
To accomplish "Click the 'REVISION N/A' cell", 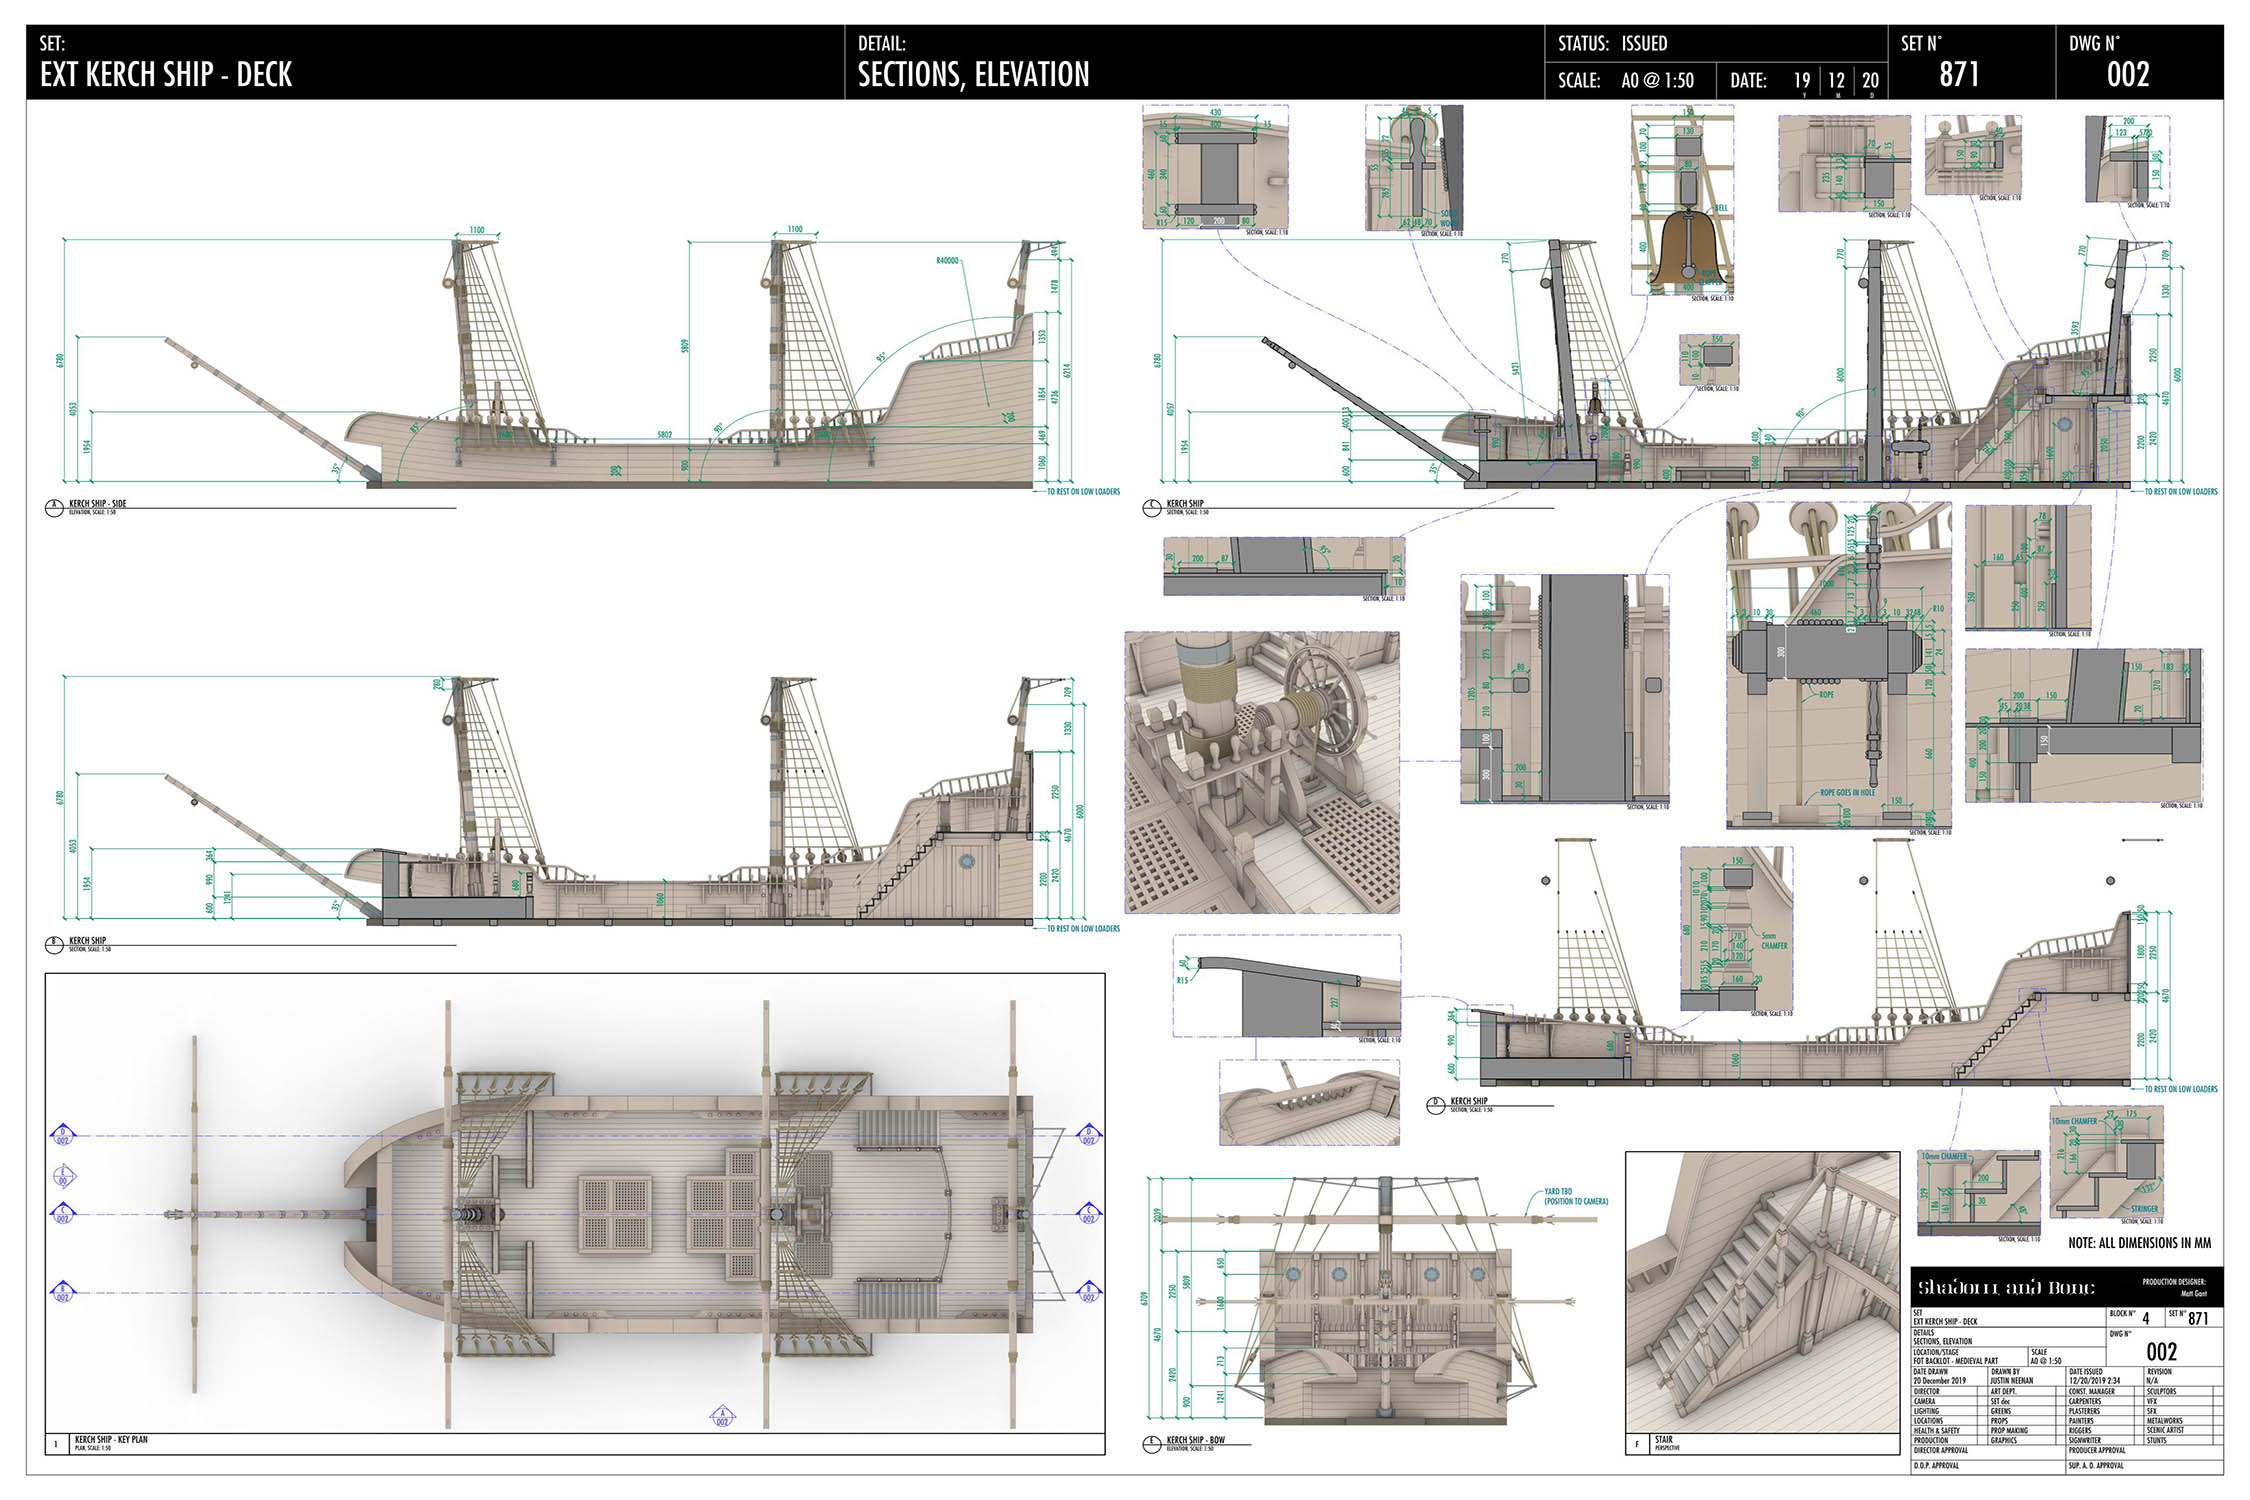I will pos(2183,1376).
